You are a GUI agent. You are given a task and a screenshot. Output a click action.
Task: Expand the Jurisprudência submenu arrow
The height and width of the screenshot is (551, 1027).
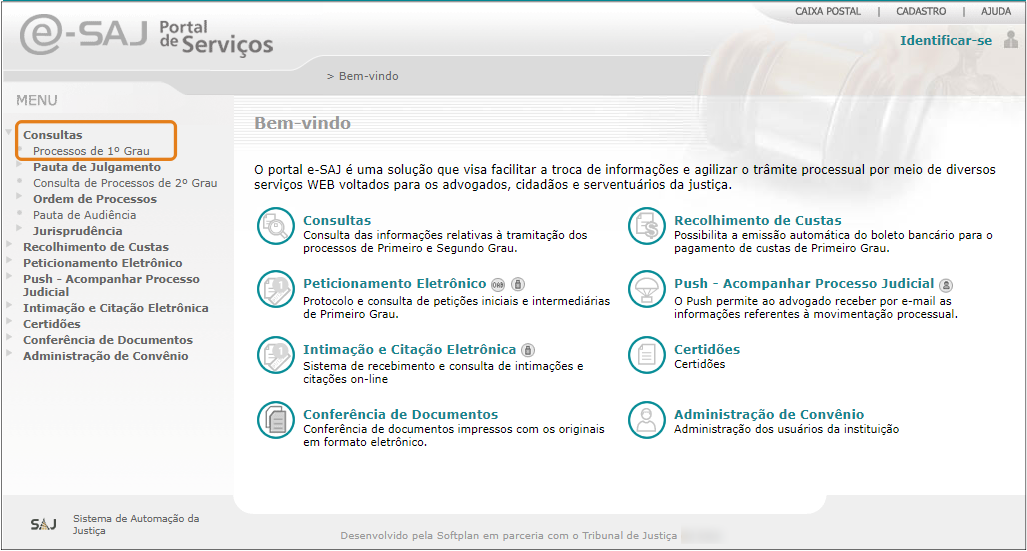click(20, 229)
